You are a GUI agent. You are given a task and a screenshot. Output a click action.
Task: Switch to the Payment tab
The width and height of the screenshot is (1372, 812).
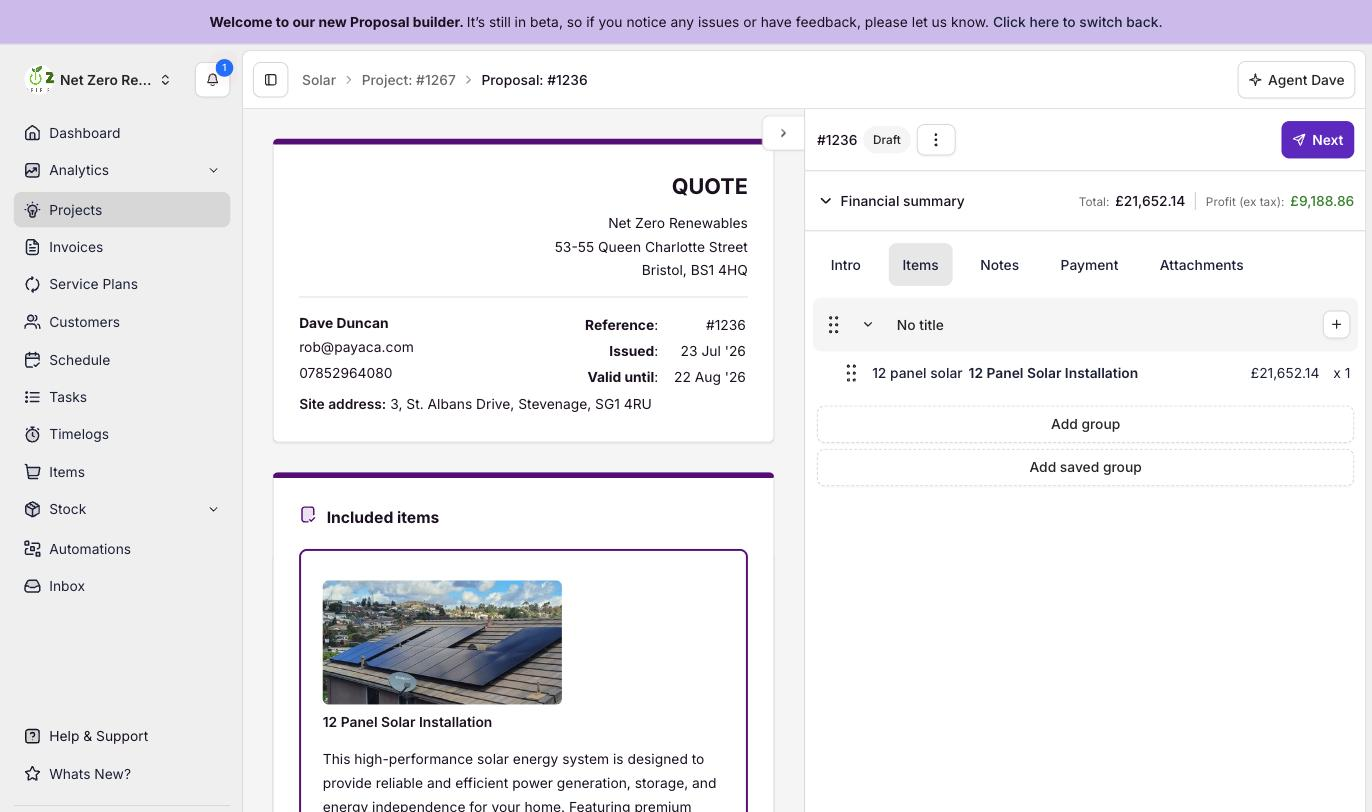(1089, 265)
